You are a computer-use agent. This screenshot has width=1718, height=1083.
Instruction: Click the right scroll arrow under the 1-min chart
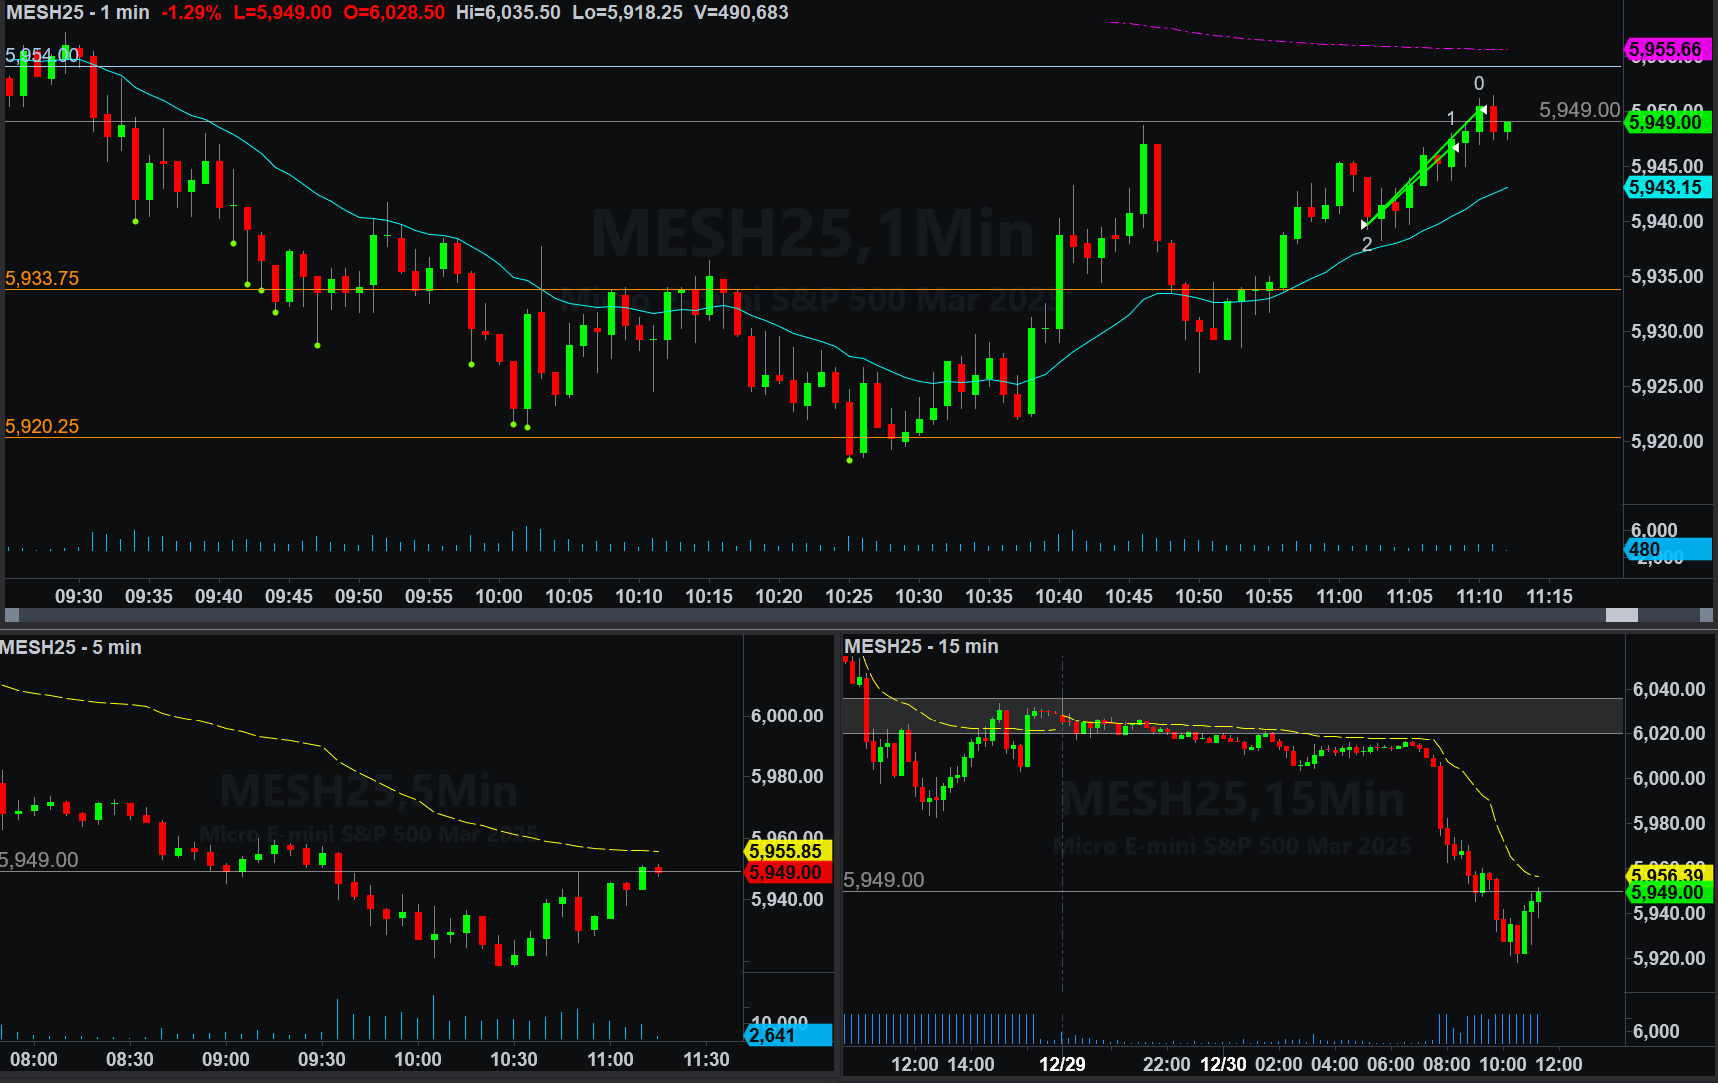coord(1707,615)
